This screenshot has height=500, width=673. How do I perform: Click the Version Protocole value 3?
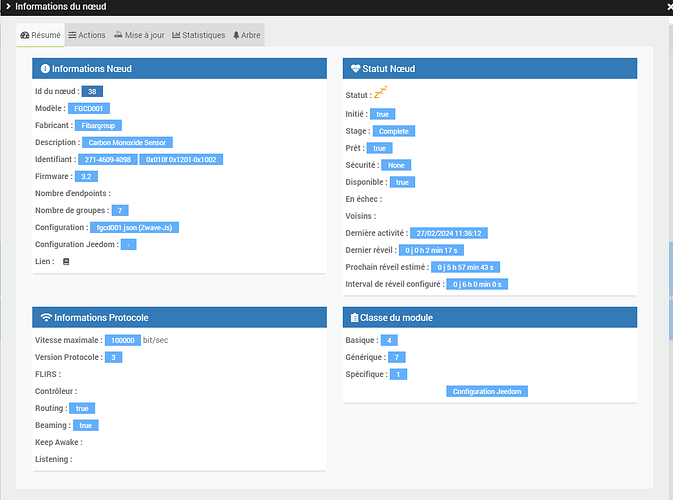[x=113, y=358]
